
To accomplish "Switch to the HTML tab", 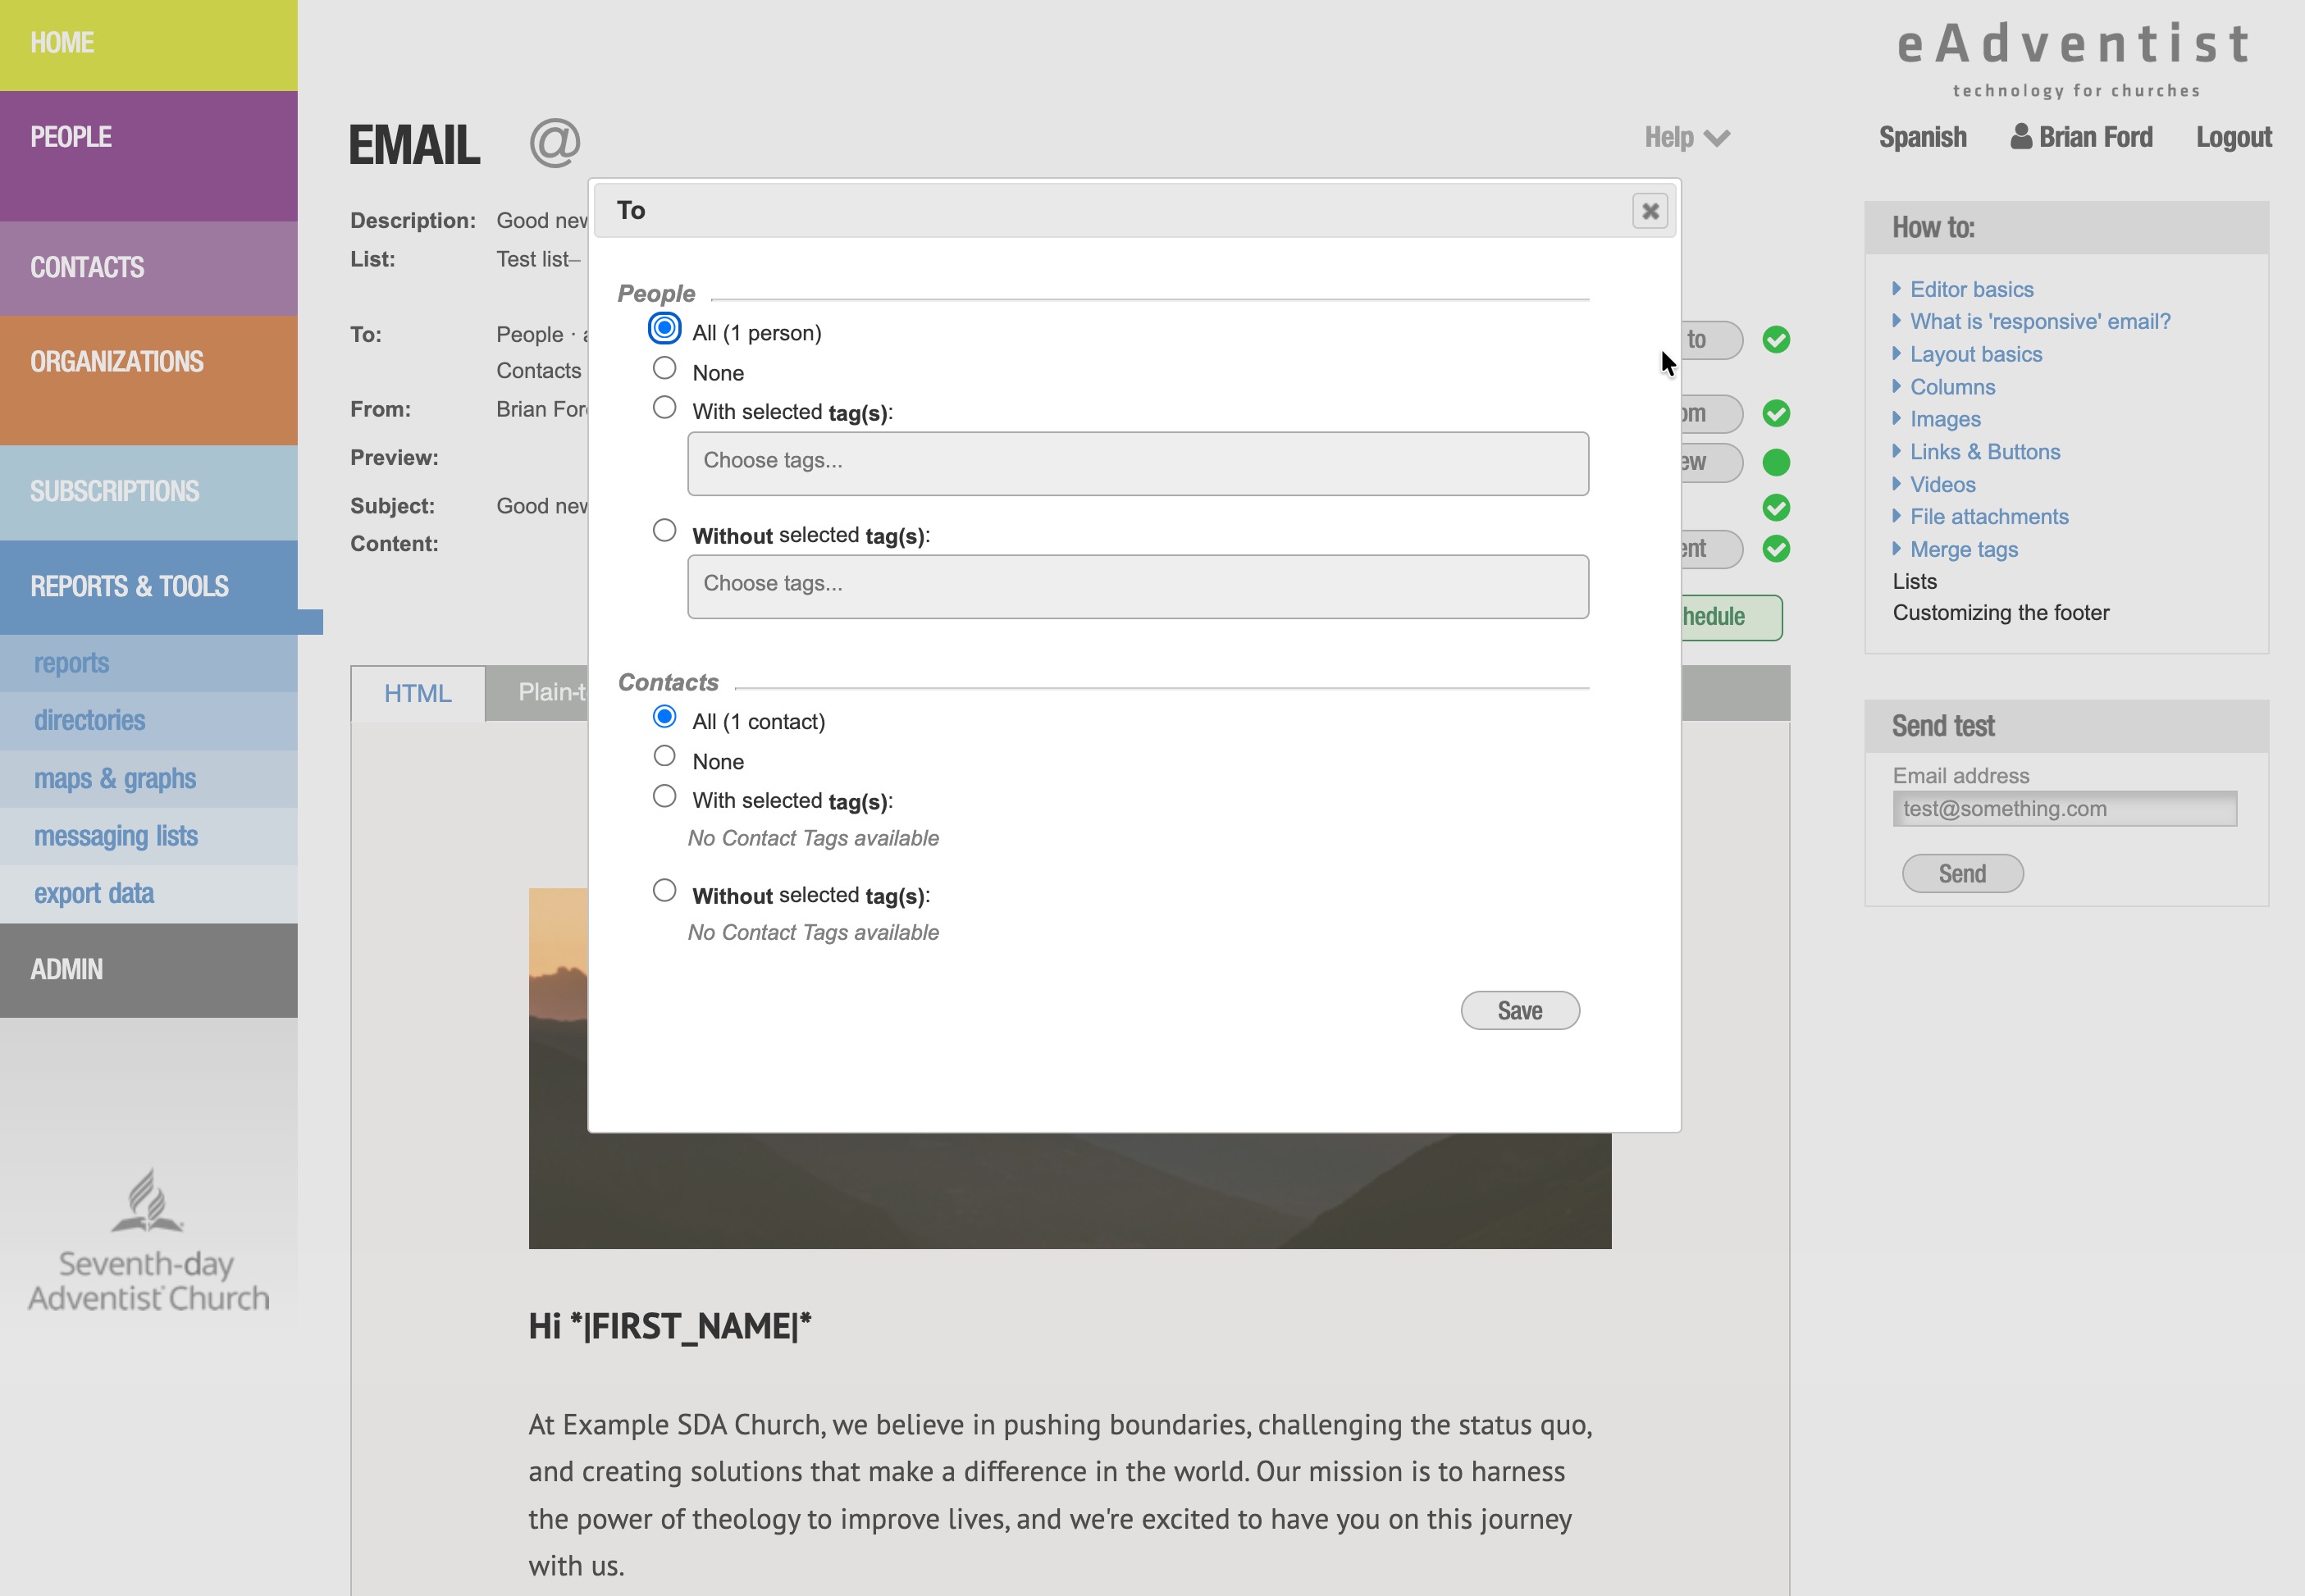I will pos(417,693).
